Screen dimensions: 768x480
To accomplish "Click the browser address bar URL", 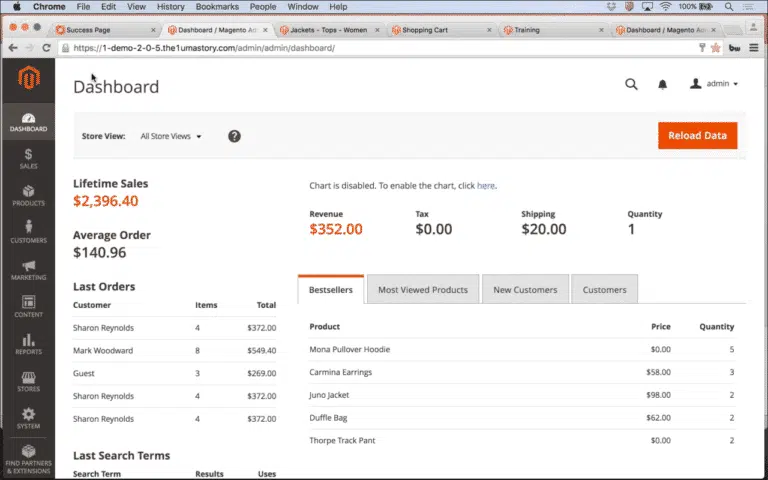I will [x=300, y=48].
